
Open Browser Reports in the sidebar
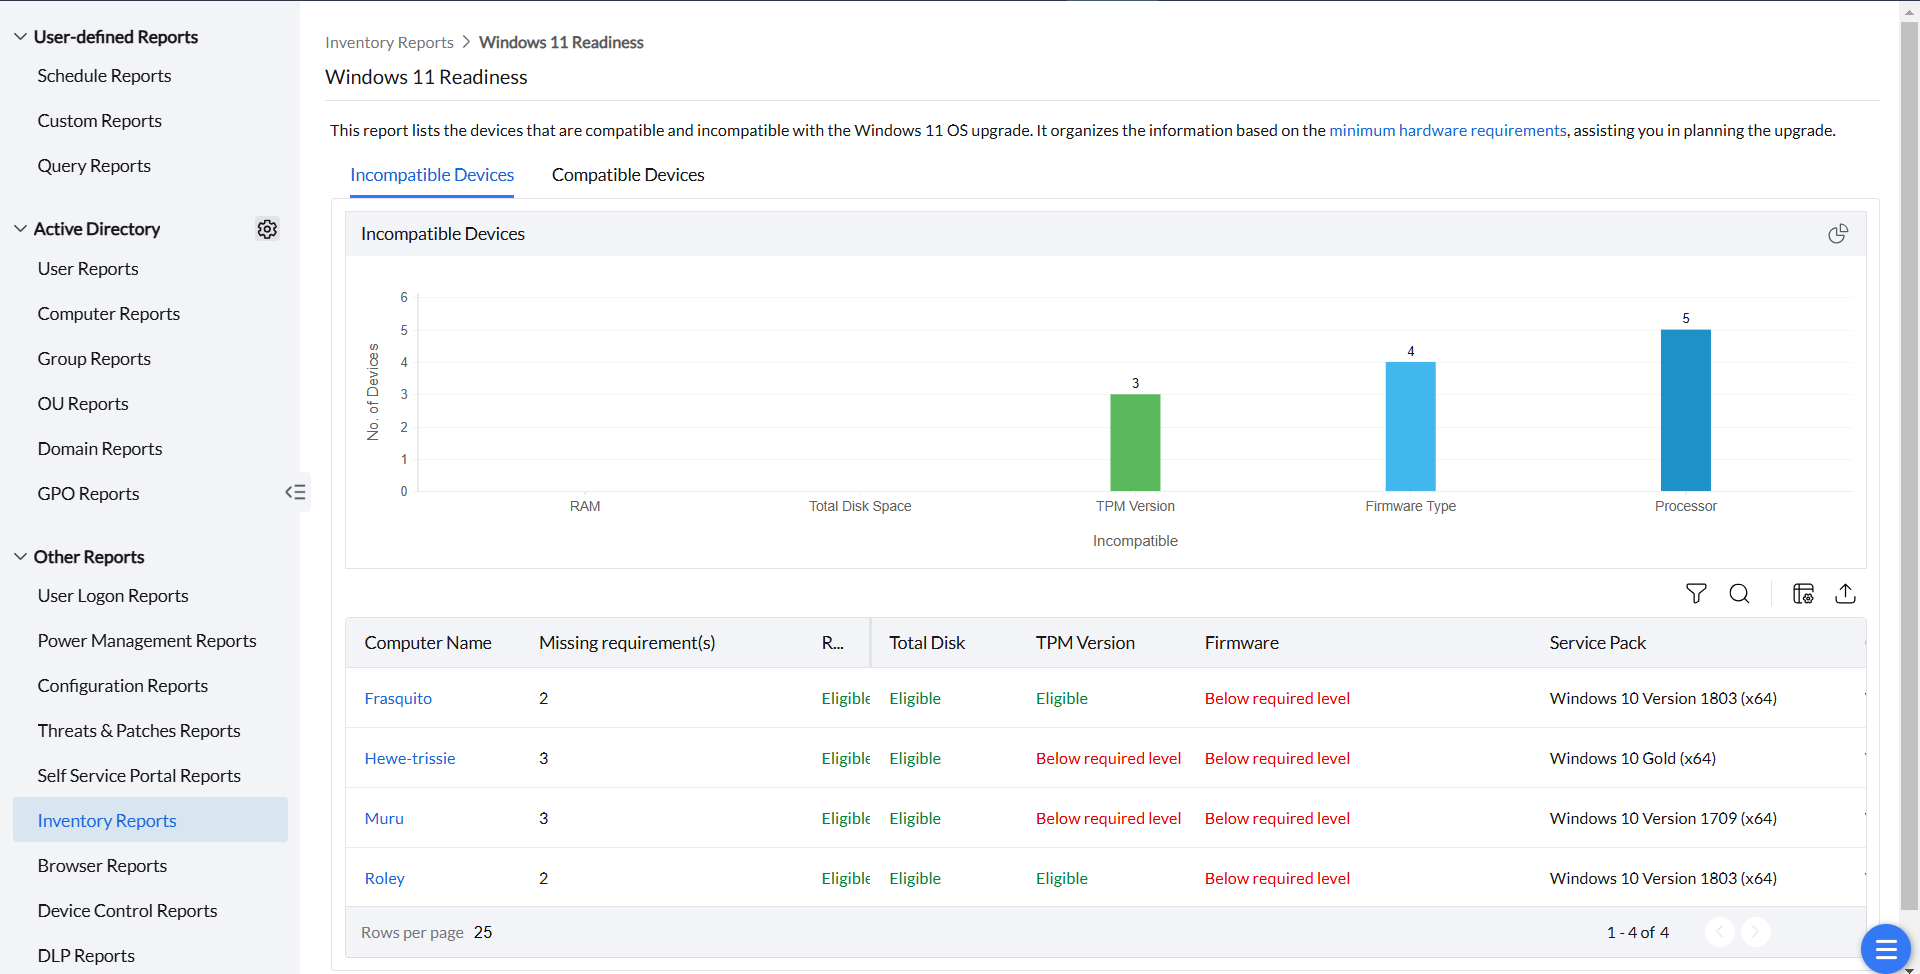click(102, 866)
